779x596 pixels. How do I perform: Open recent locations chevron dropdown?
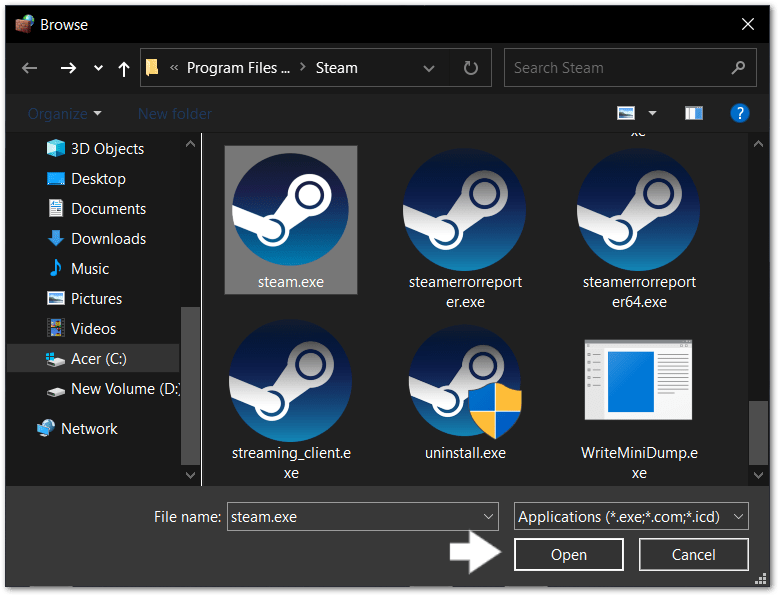click(x=98, y=68)
